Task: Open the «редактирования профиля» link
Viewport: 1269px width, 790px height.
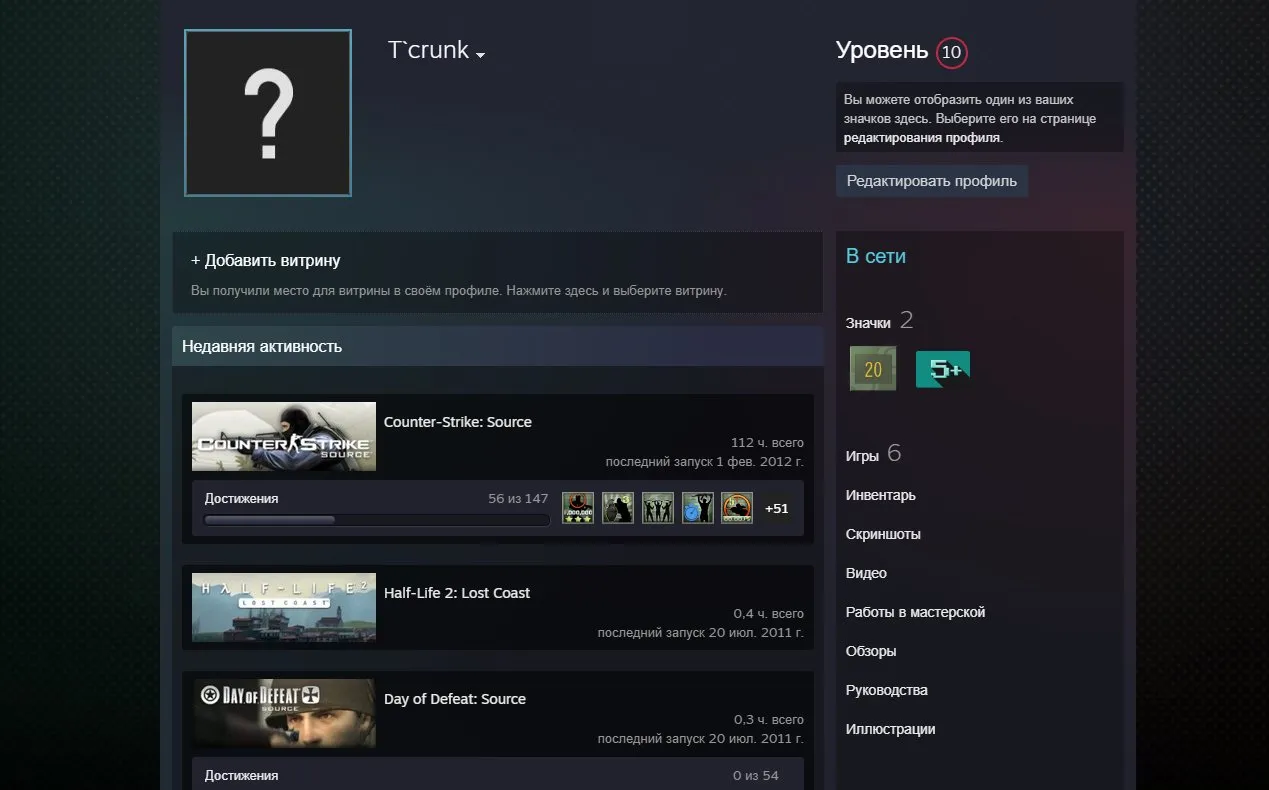Action: pyautogui.click(x=921, y=138)
